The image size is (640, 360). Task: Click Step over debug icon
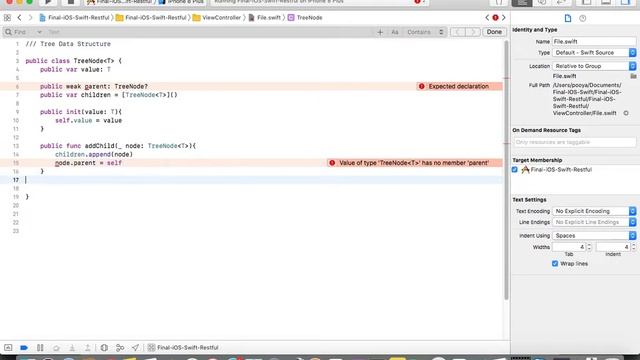point(56,348)
